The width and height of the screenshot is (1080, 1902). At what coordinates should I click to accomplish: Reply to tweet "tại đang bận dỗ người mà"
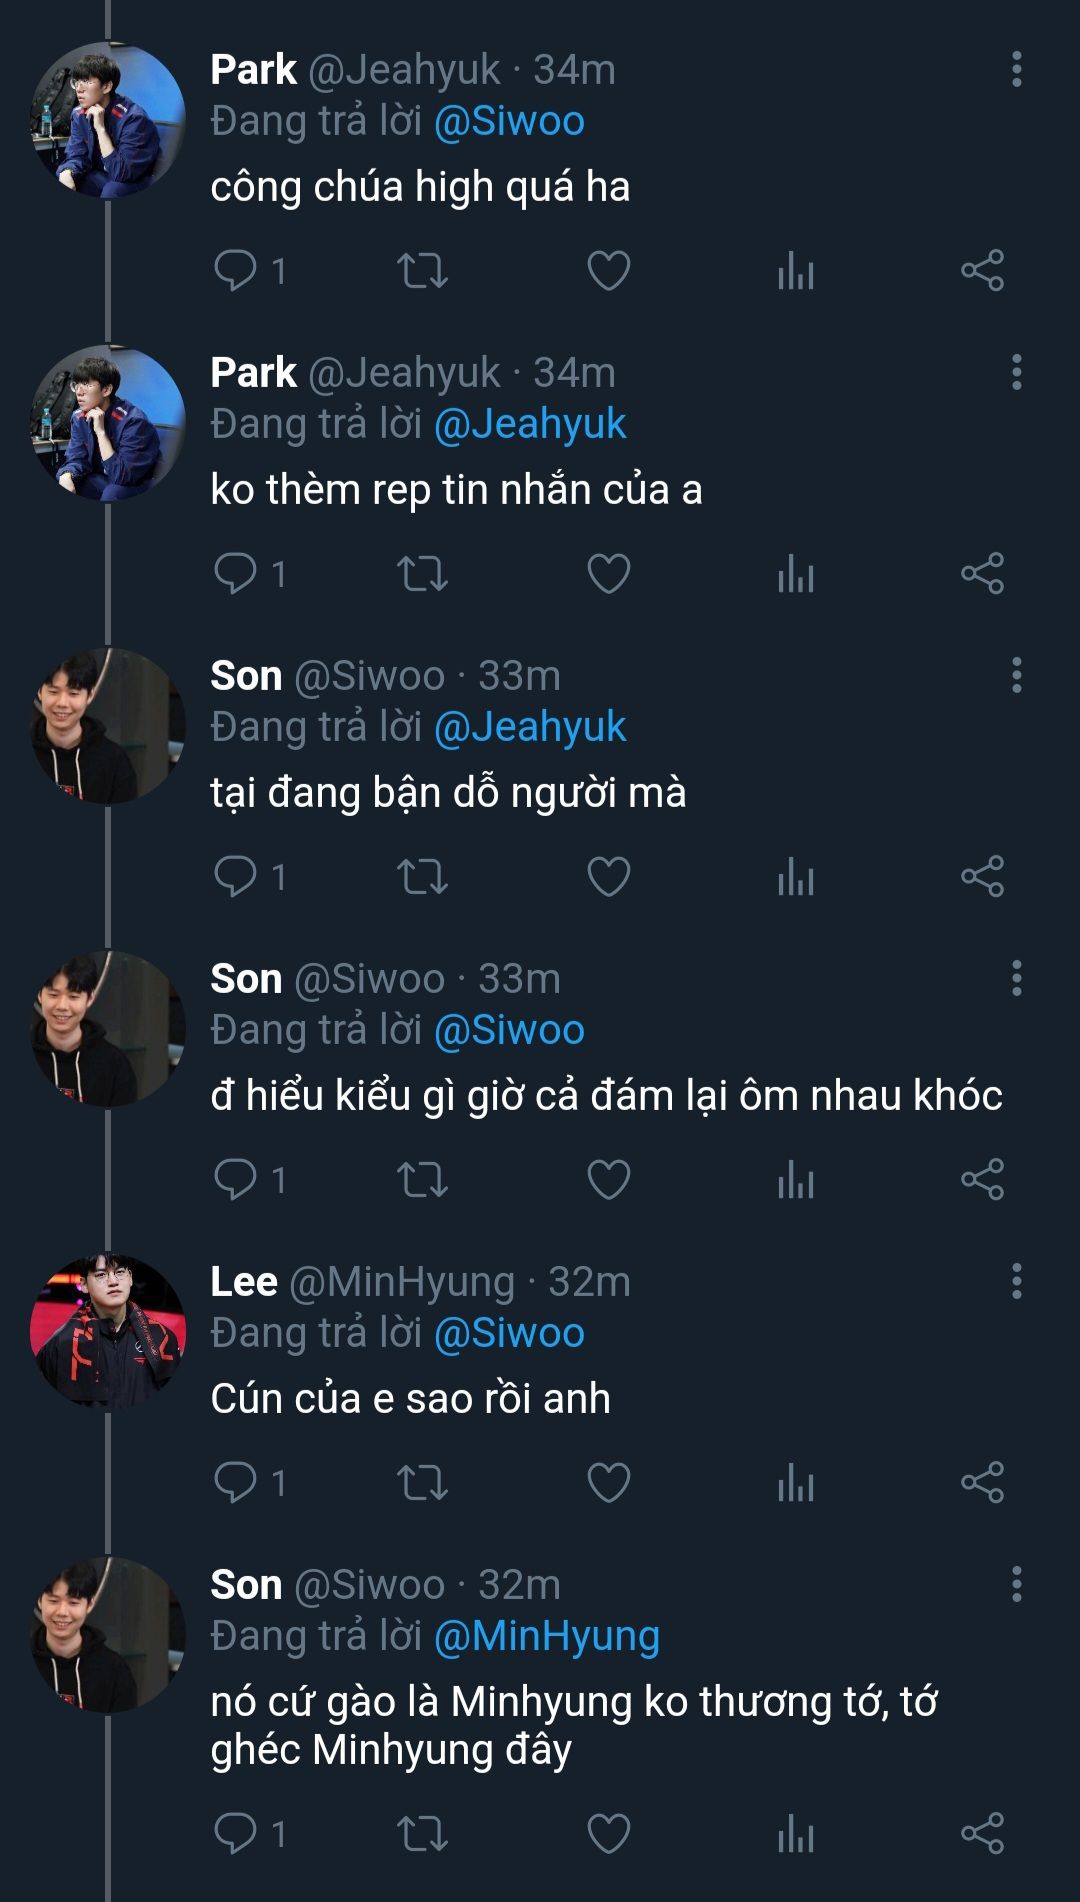coord(236,877)
